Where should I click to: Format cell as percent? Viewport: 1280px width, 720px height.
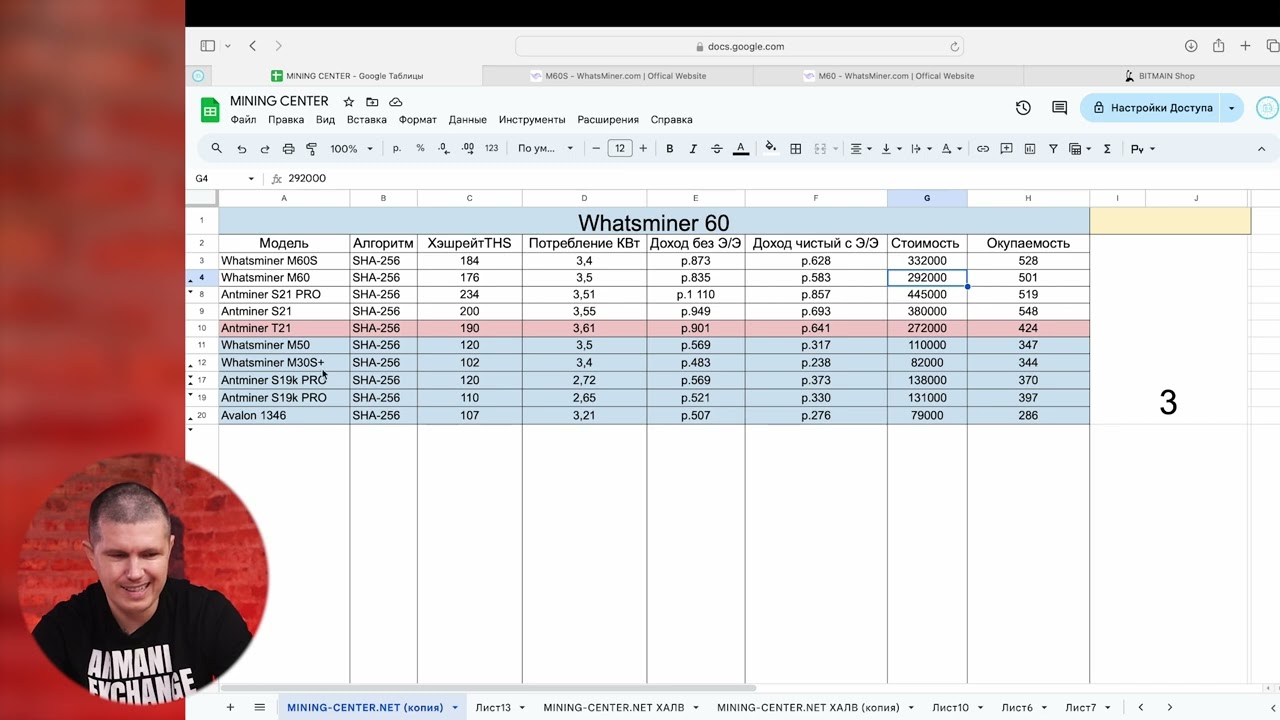[x=420, y=149]
